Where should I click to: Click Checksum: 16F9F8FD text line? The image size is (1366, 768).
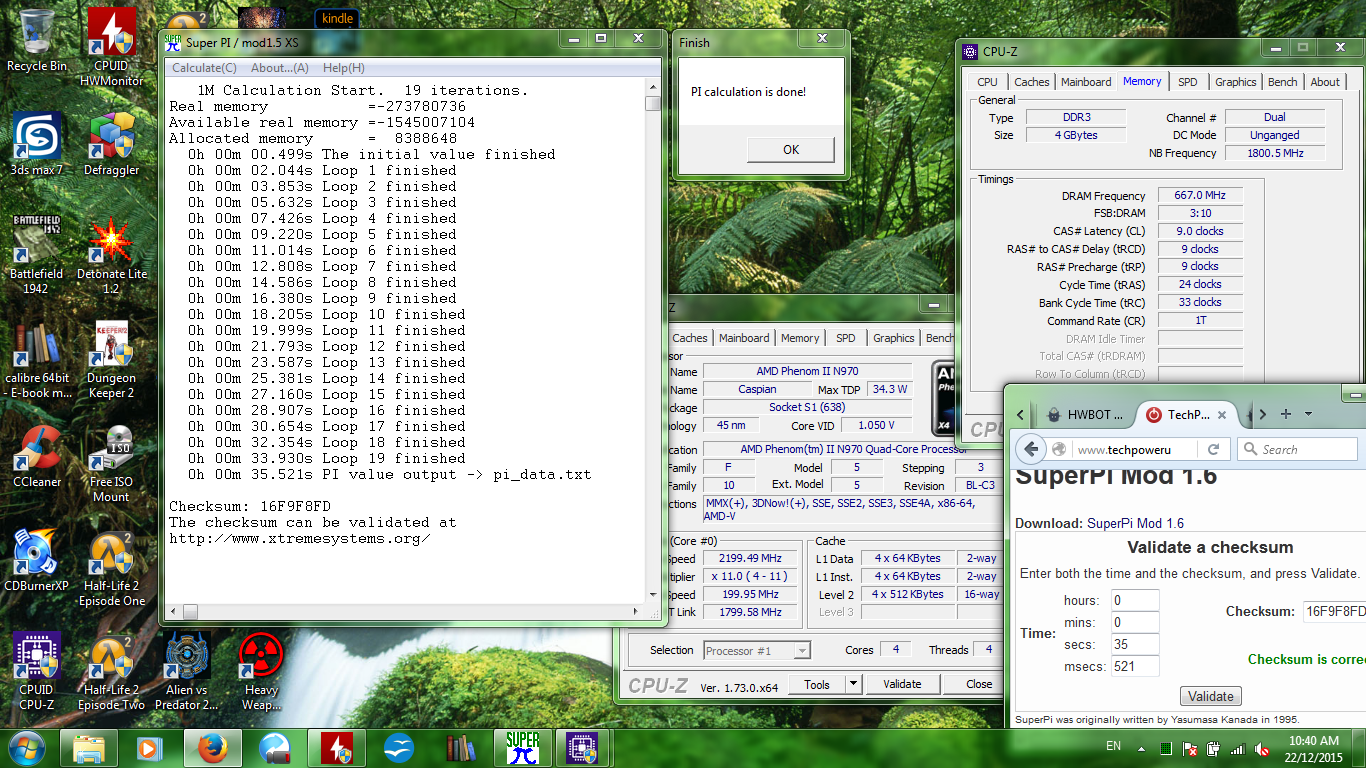point(250,506)
